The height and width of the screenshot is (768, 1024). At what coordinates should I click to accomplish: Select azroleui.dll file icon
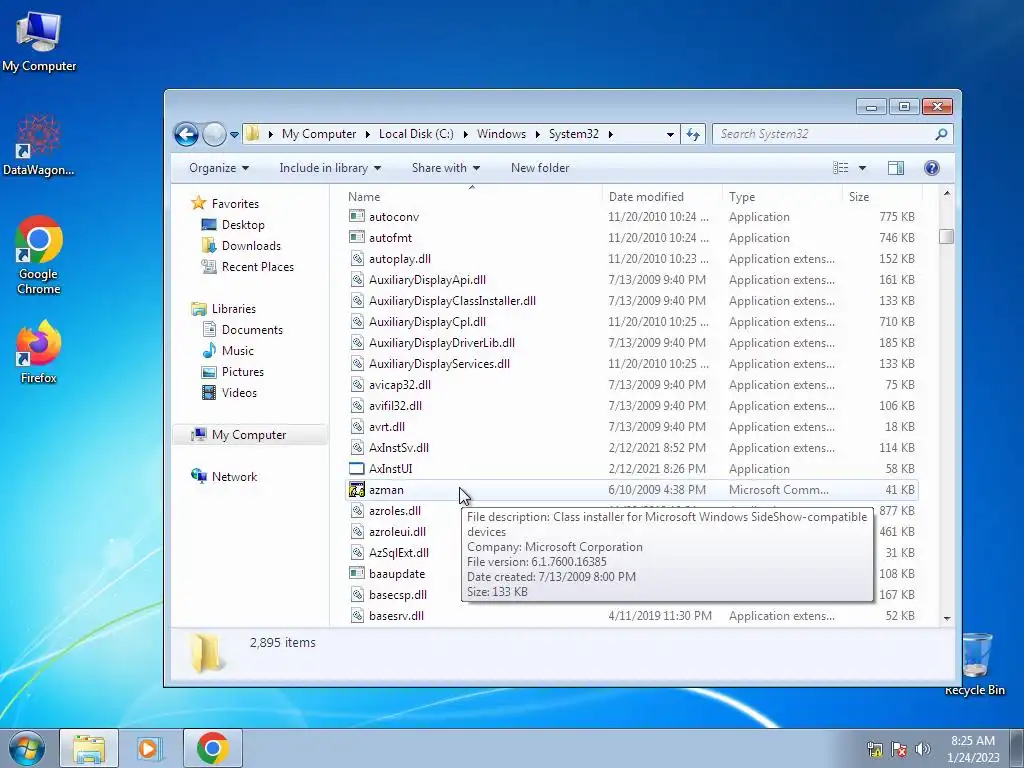click(x=357, y=532)
